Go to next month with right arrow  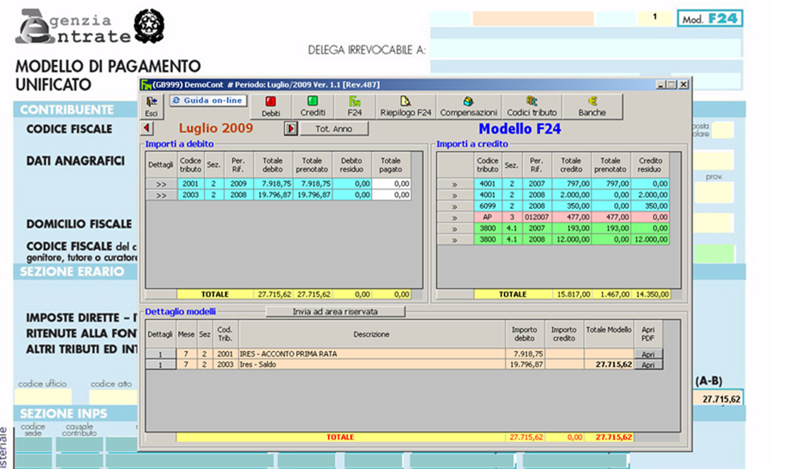click(x=291, y=128)
